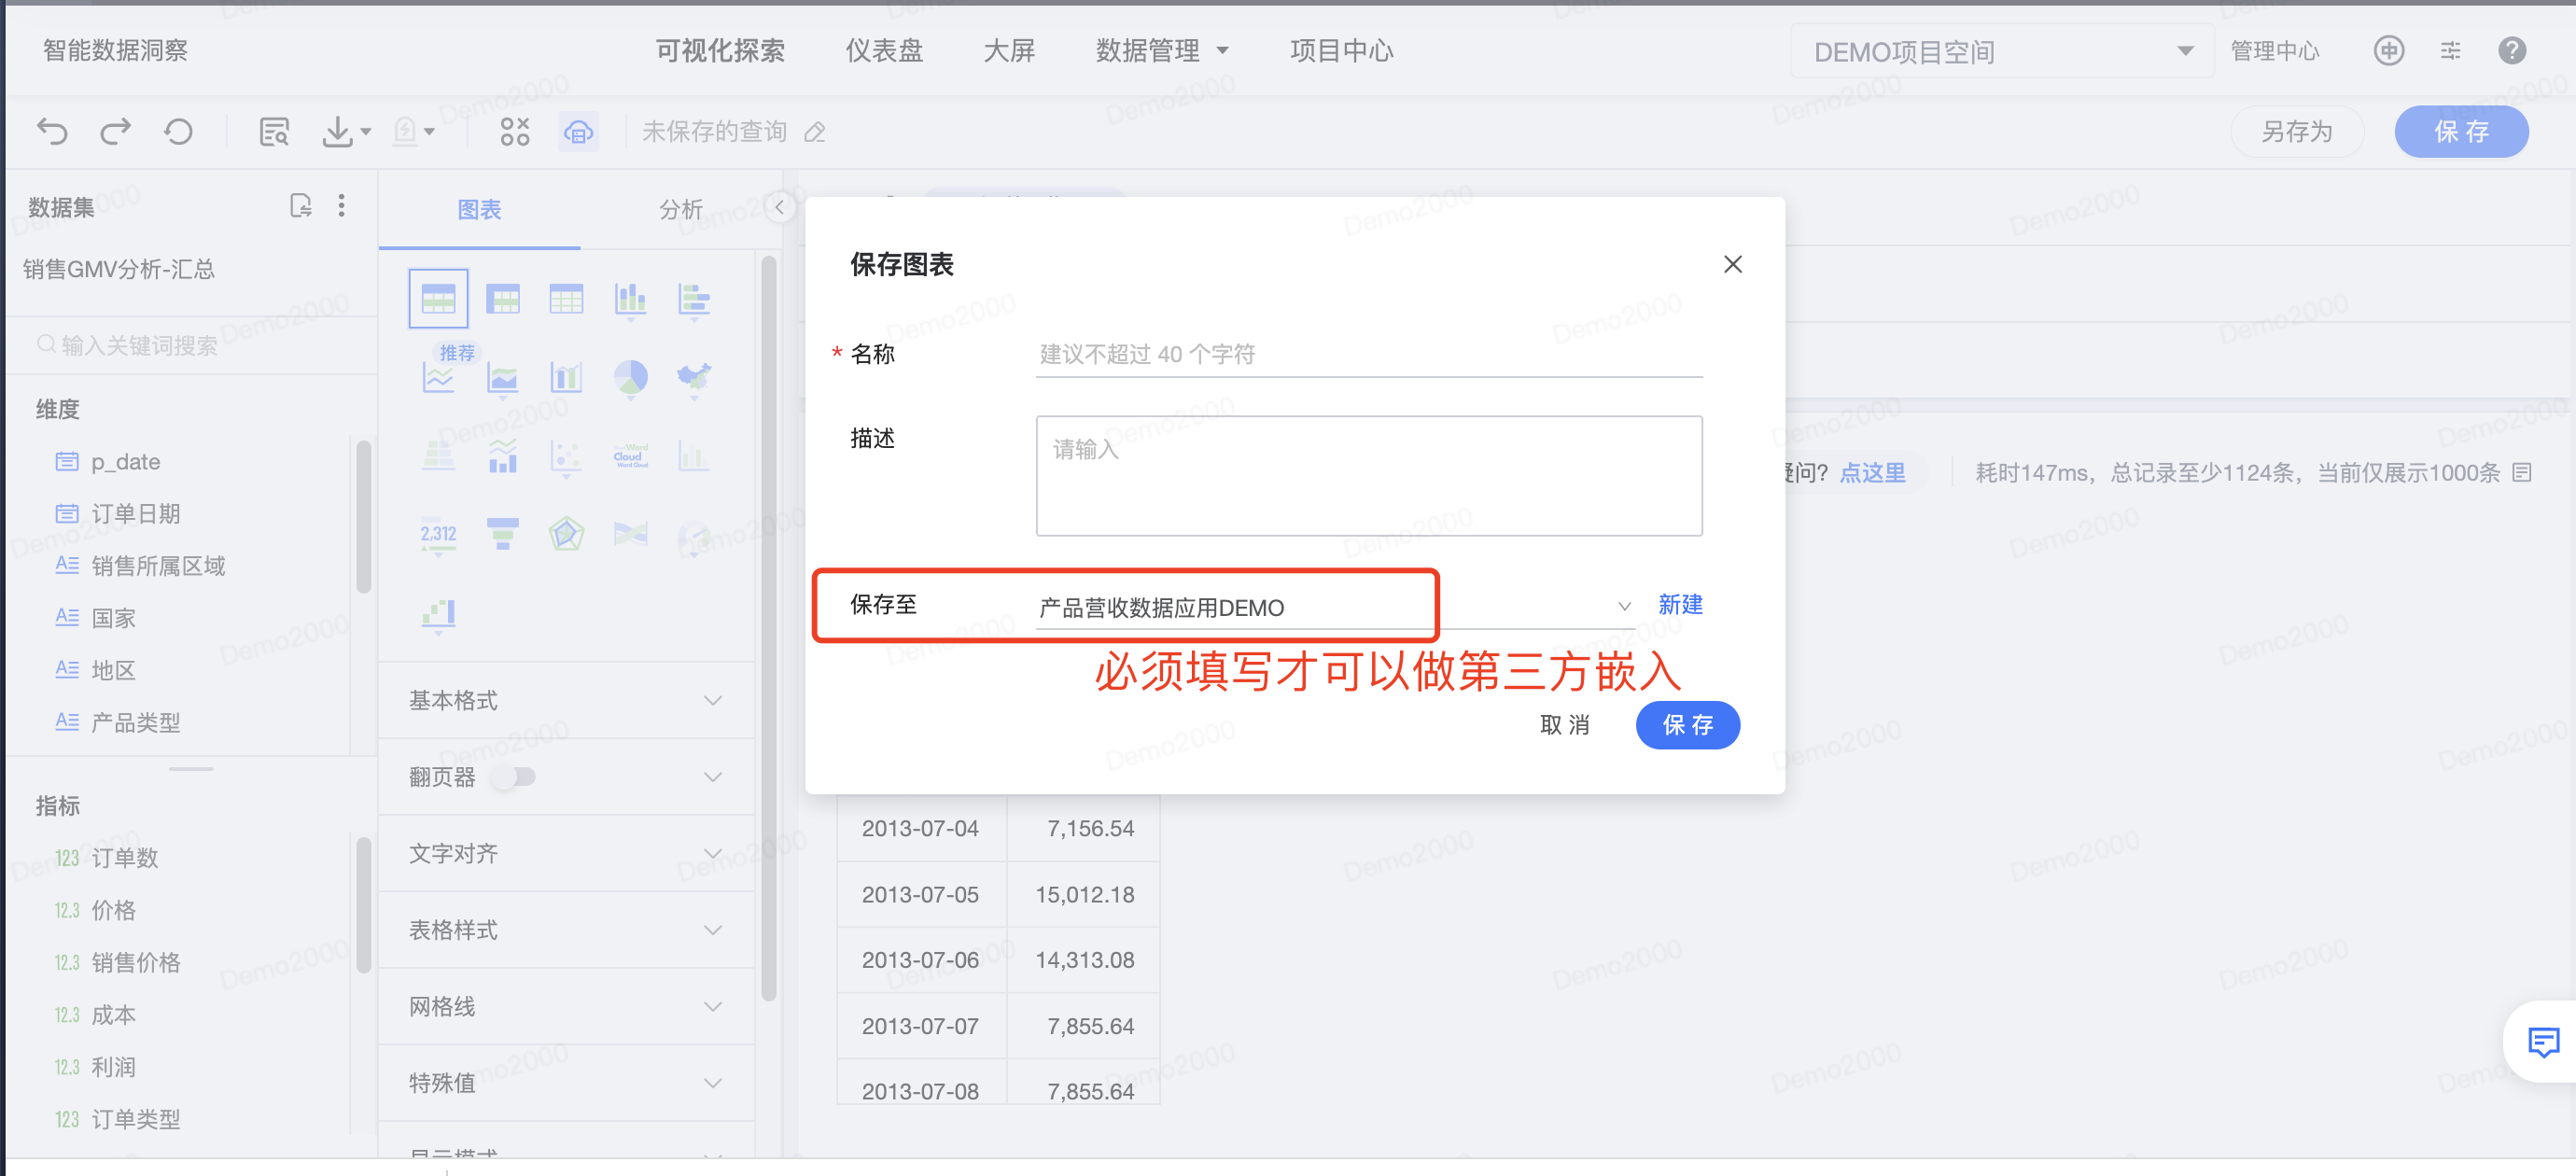Open the 大屏 menu
Image resolution: width=2576 pixels, height=1176 pixels.
1009,50
